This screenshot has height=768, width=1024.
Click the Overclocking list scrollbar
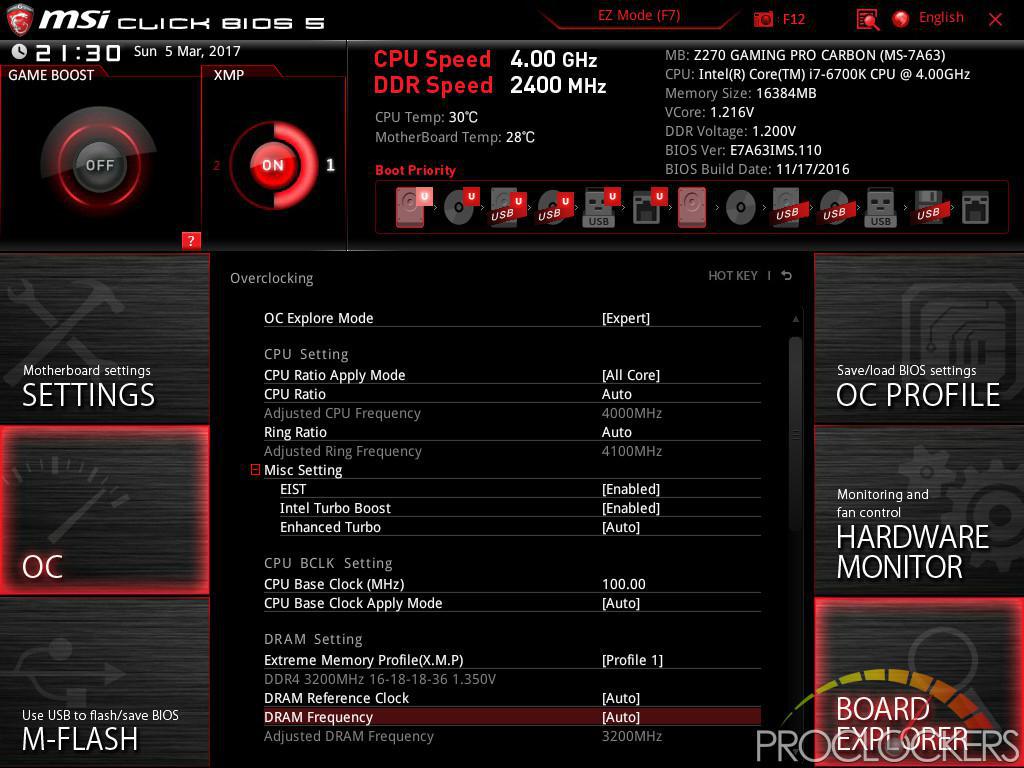click(x=795, y=434)
